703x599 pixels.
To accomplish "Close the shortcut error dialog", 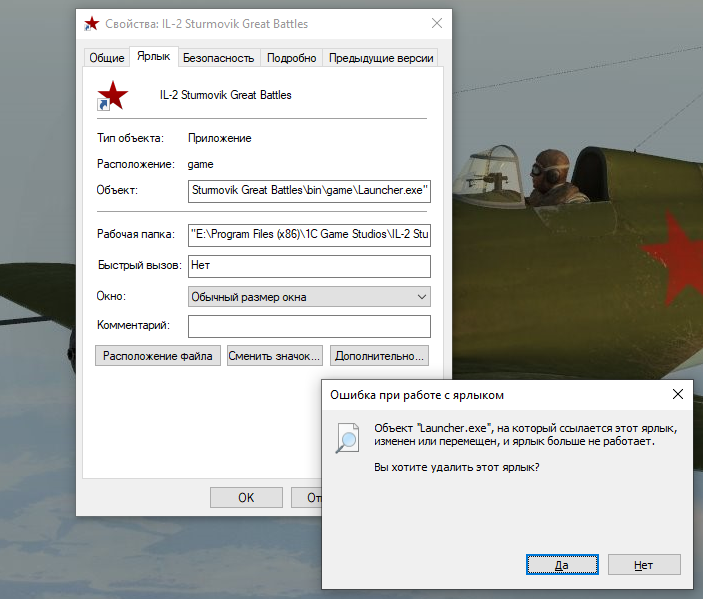I will pos(678,394).
